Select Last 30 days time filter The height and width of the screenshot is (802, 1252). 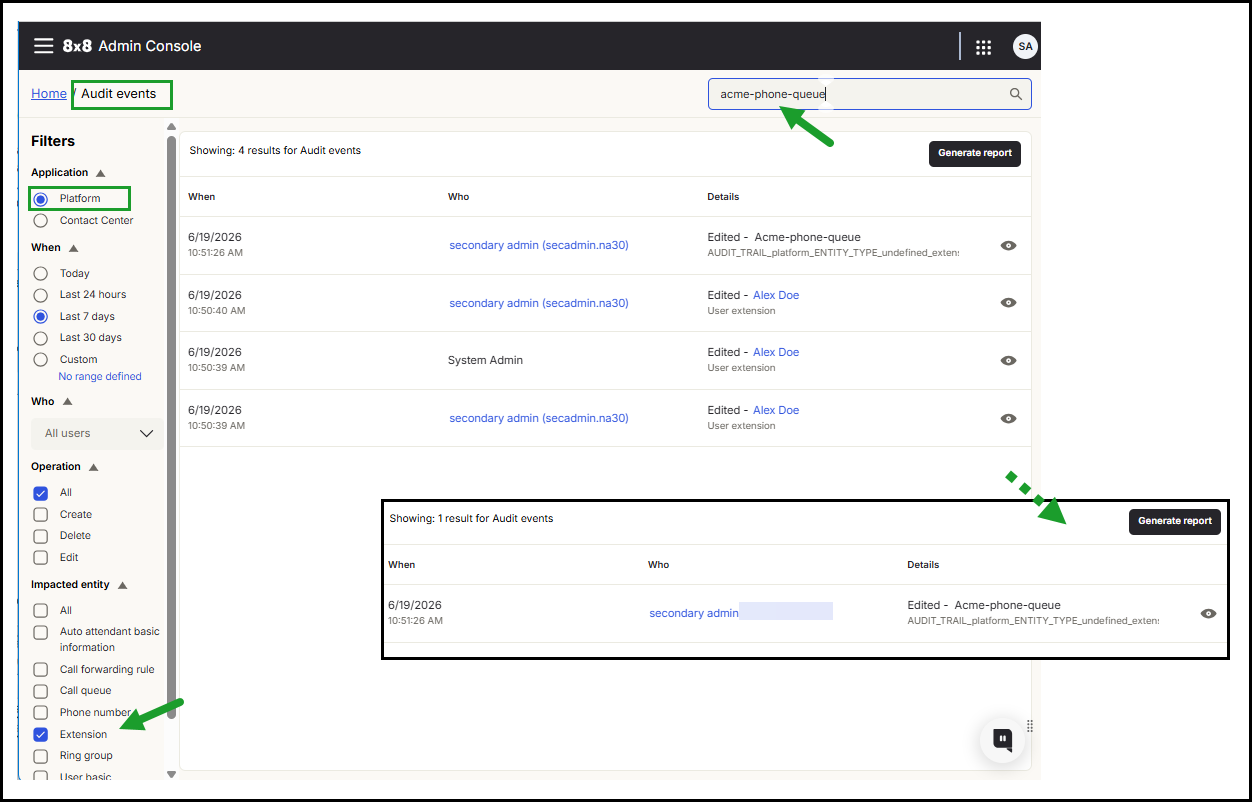[x=41, y=338]
